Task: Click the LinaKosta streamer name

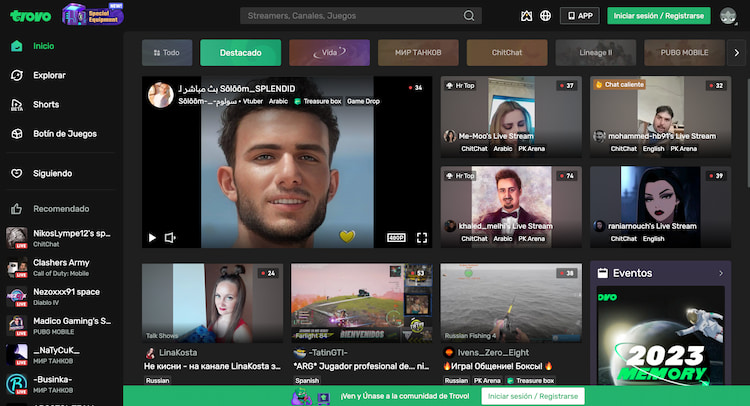Action: click(178, 352)
